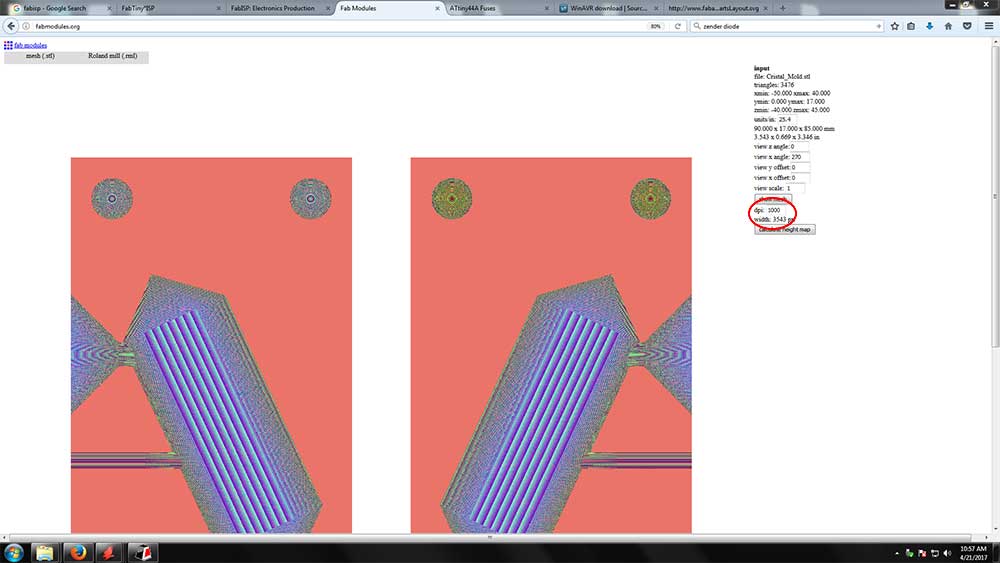Screen dimensions: 1000x563
Task: Follow the fab modules link
Action: point(31,45)
